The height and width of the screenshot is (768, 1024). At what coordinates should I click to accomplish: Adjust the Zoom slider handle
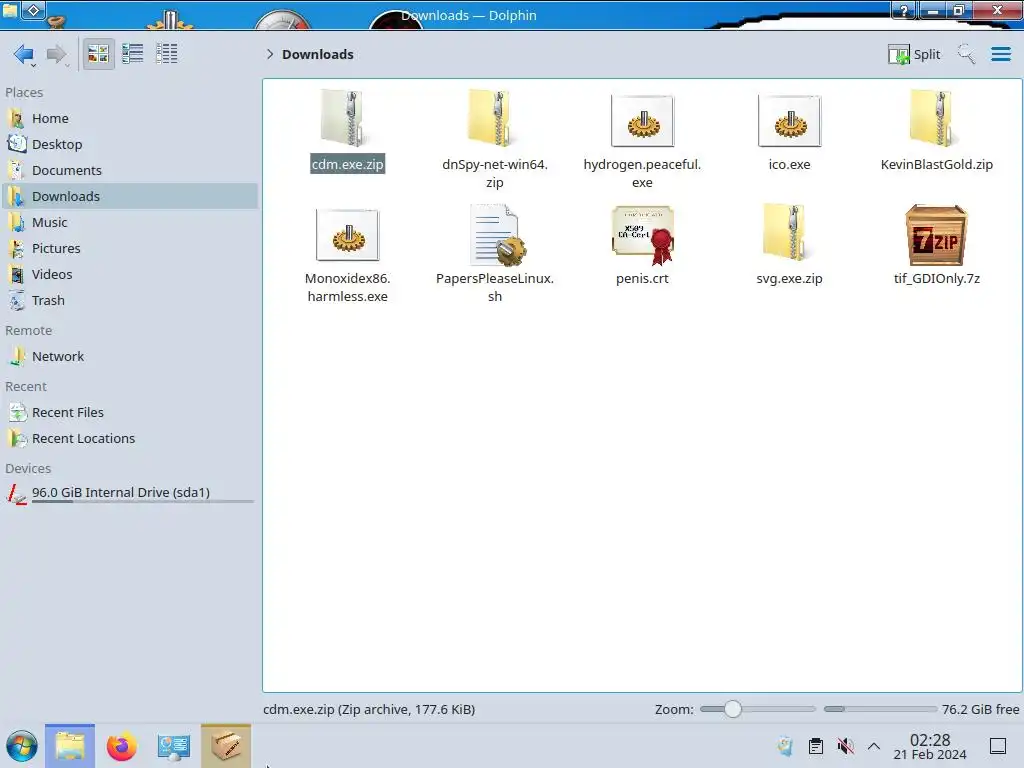[733, 709]
